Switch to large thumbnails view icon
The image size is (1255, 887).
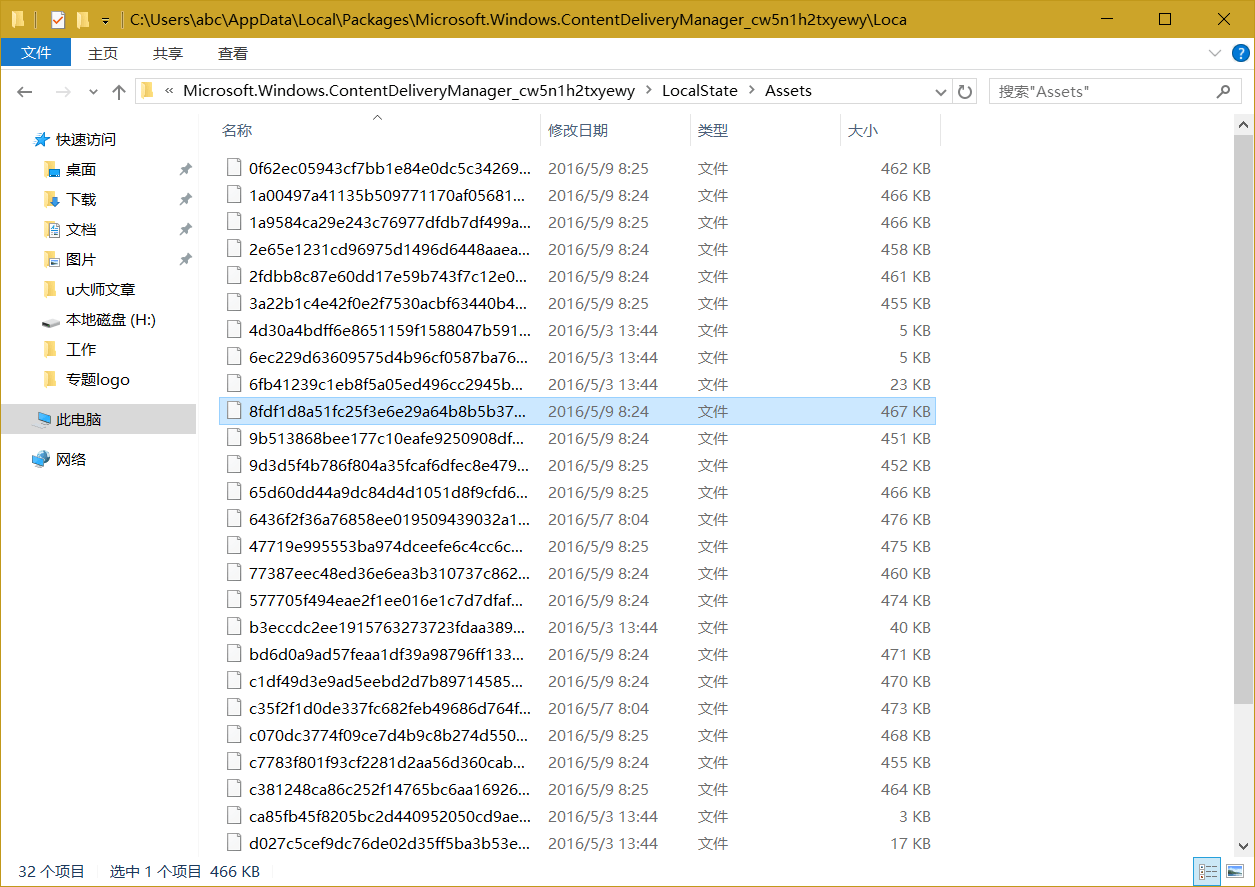[1234, 872]
